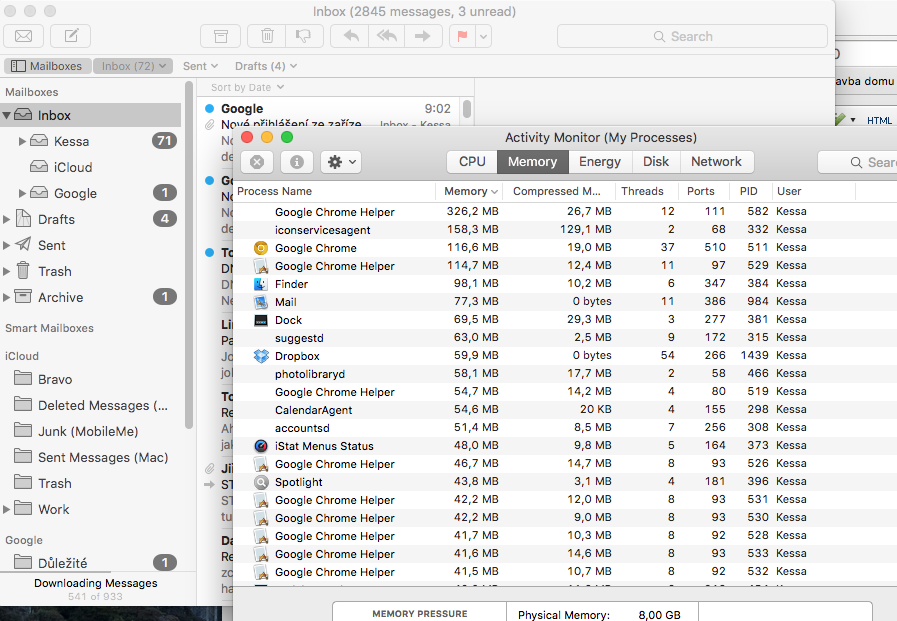Open the flag color dropdown arrow

[483, 36]
